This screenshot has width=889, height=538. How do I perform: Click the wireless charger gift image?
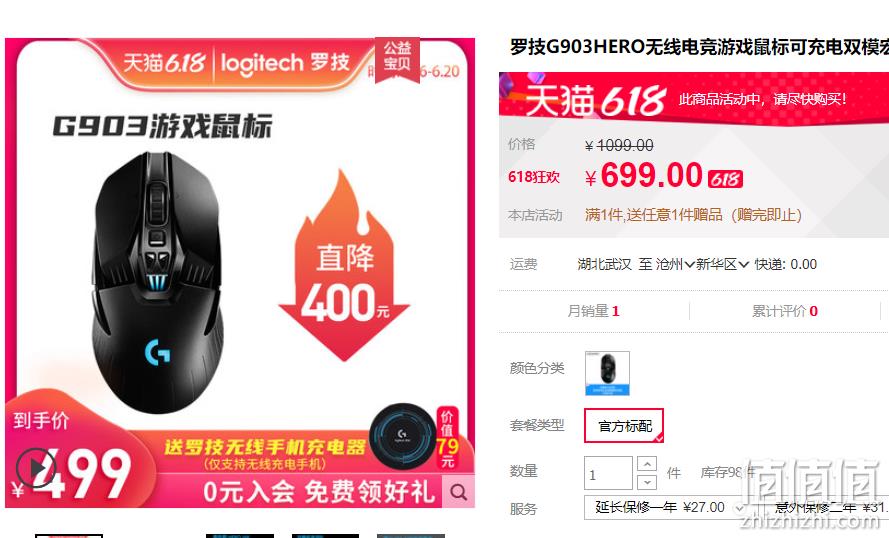[402, 436]
